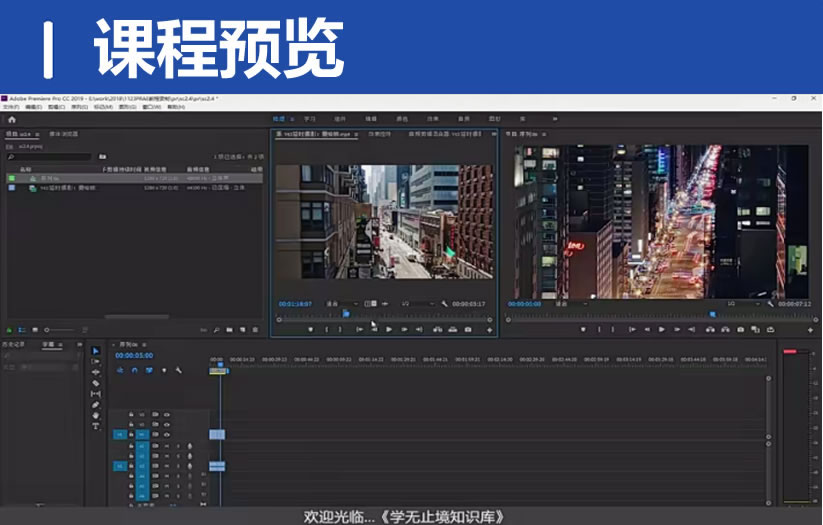
Task: Add marker in Source monitor
Action: point(310,330)
